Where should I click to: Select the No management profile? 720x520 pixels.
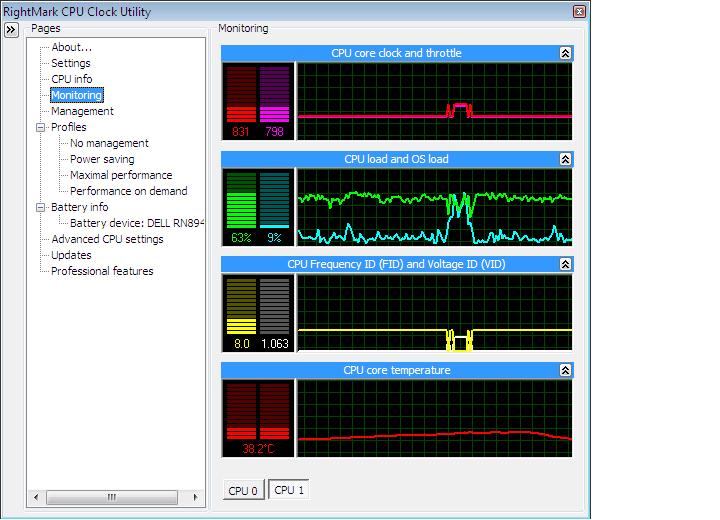coord(109,143)
